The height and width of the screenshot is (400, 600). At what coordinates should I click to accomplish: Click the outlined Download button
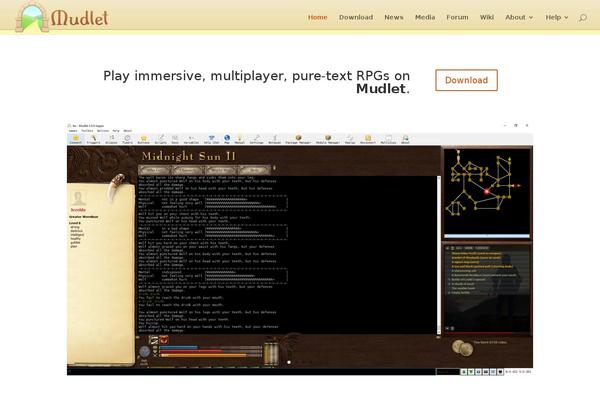point(466,80)
